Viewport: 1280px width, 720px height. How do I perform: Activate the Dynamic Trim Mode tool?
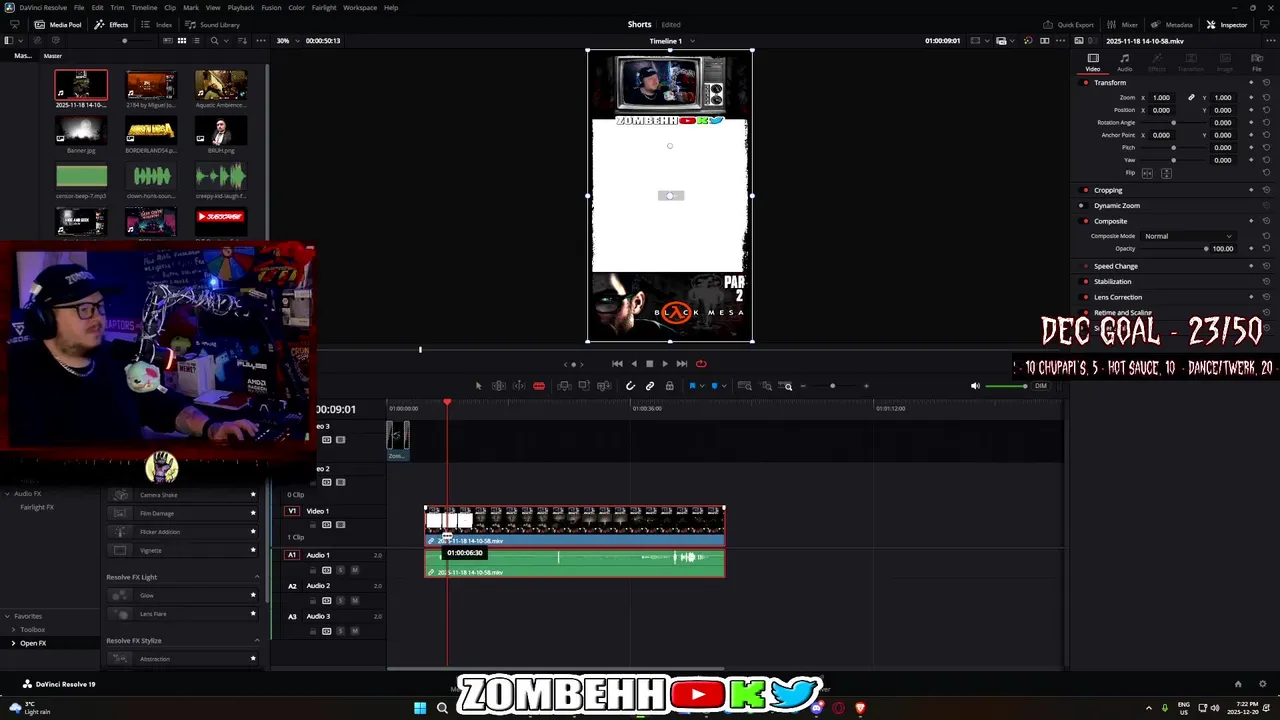(x=519, y=386)
